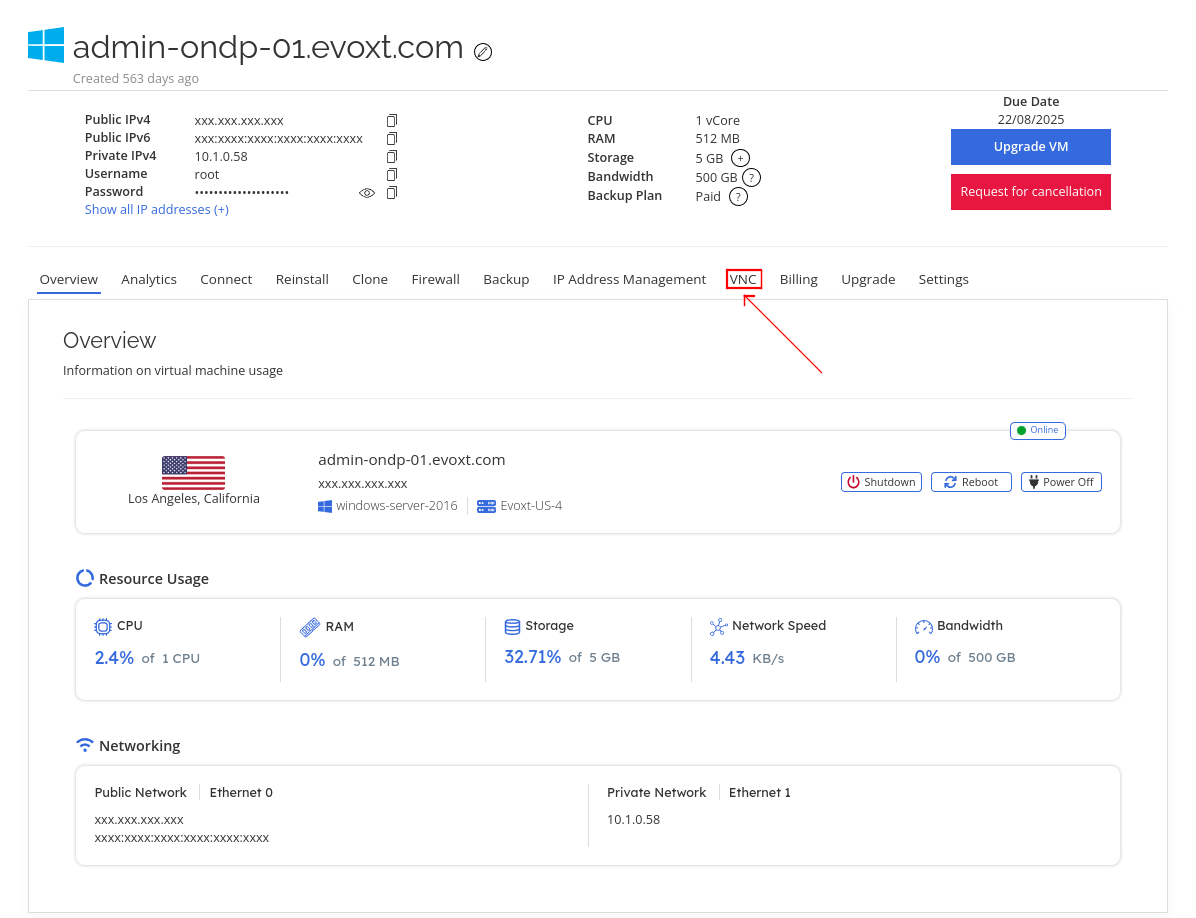The image size is (1196, 918).
Task: Expand Show all IP addresses
Action: coord(156,210)
